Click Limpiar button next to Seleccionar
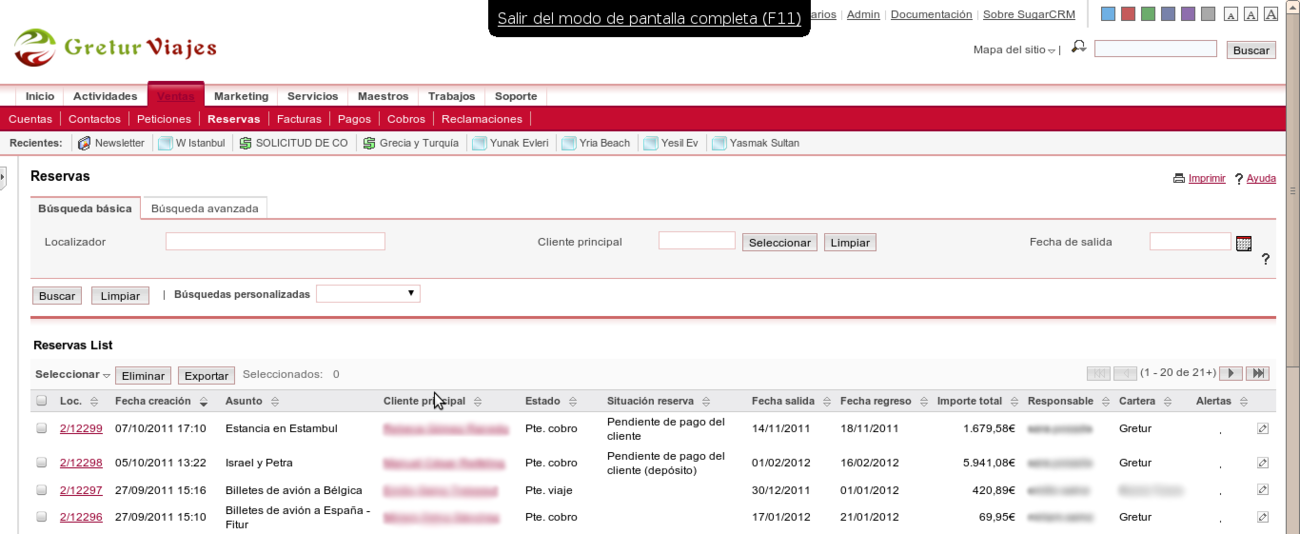Screen dimensions: 1300x534 click(850, 242)
